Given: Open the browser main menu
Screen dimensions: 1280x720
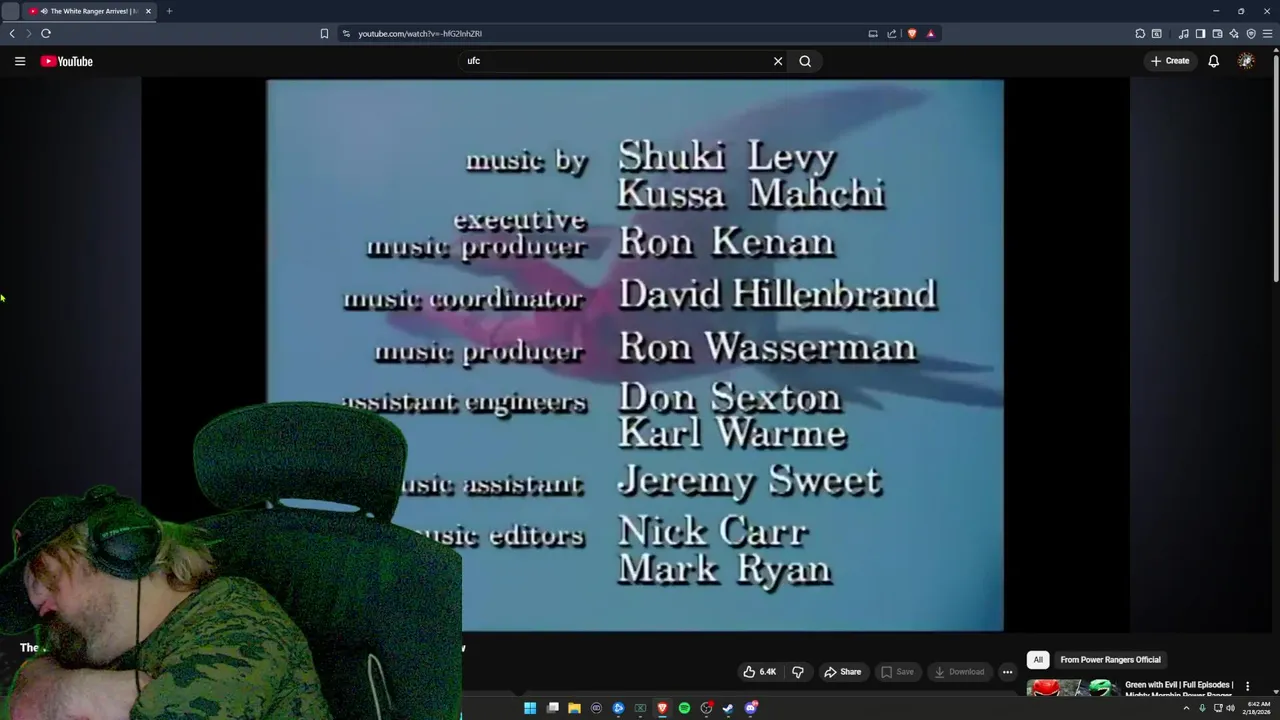Looking at the screenshot, I should pyautogui.click(x=1267, y=33).
